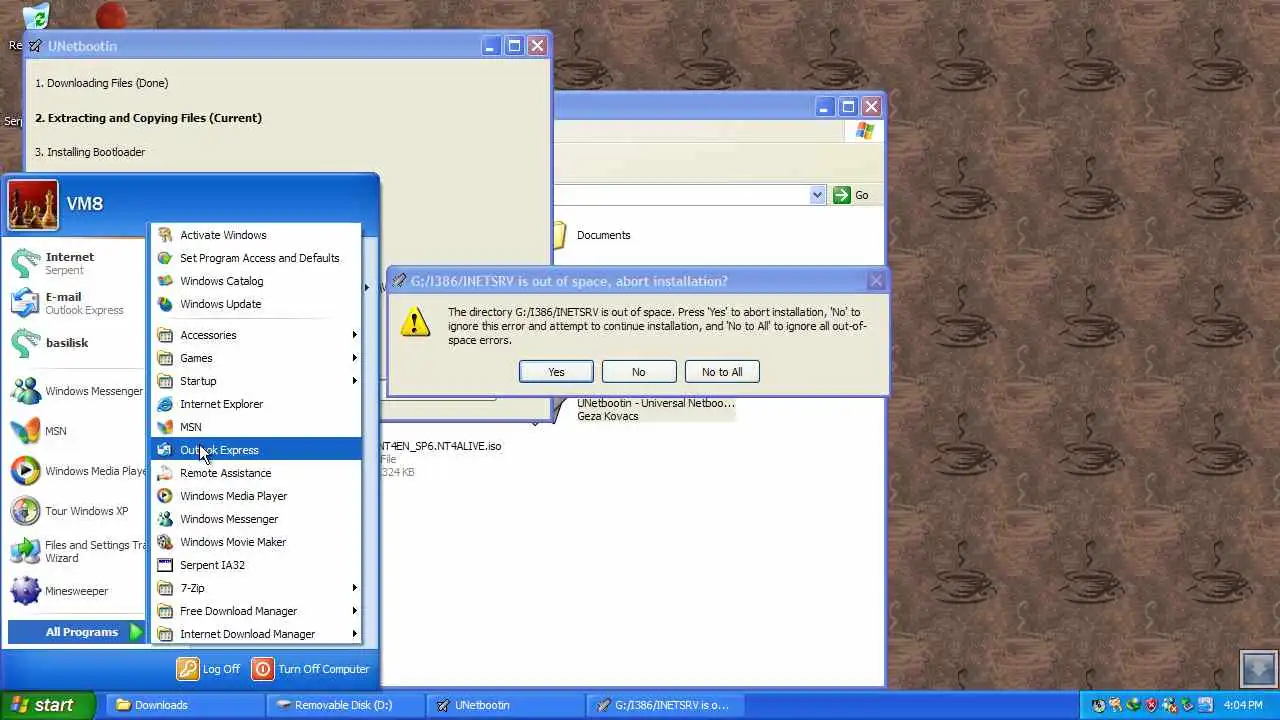
Task: Click step 1 Downloading Files (Done) text
Action: click(101, 83)
